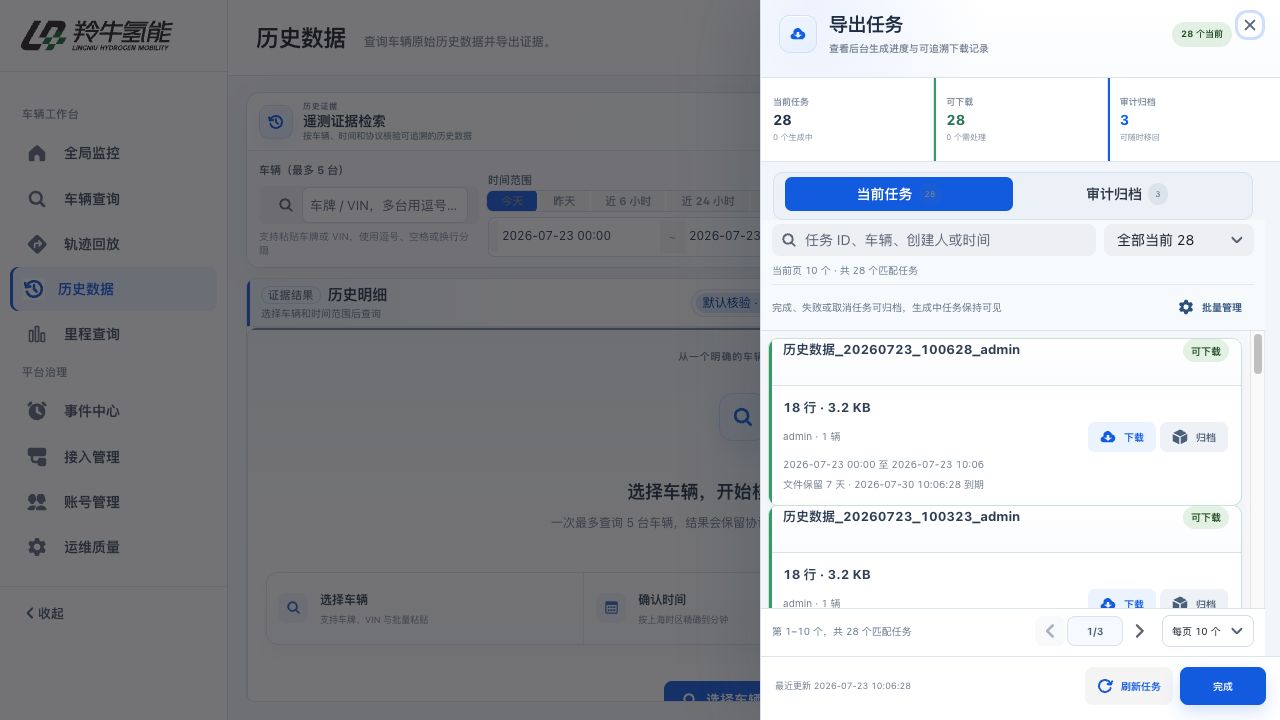
Task: Close the 导出任务 panel
Action: coord(1250,25)
